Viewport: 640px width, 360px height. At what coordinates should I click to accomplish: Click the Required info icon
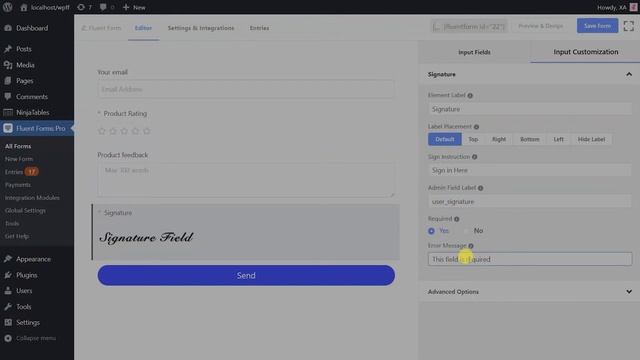point(457,219)
